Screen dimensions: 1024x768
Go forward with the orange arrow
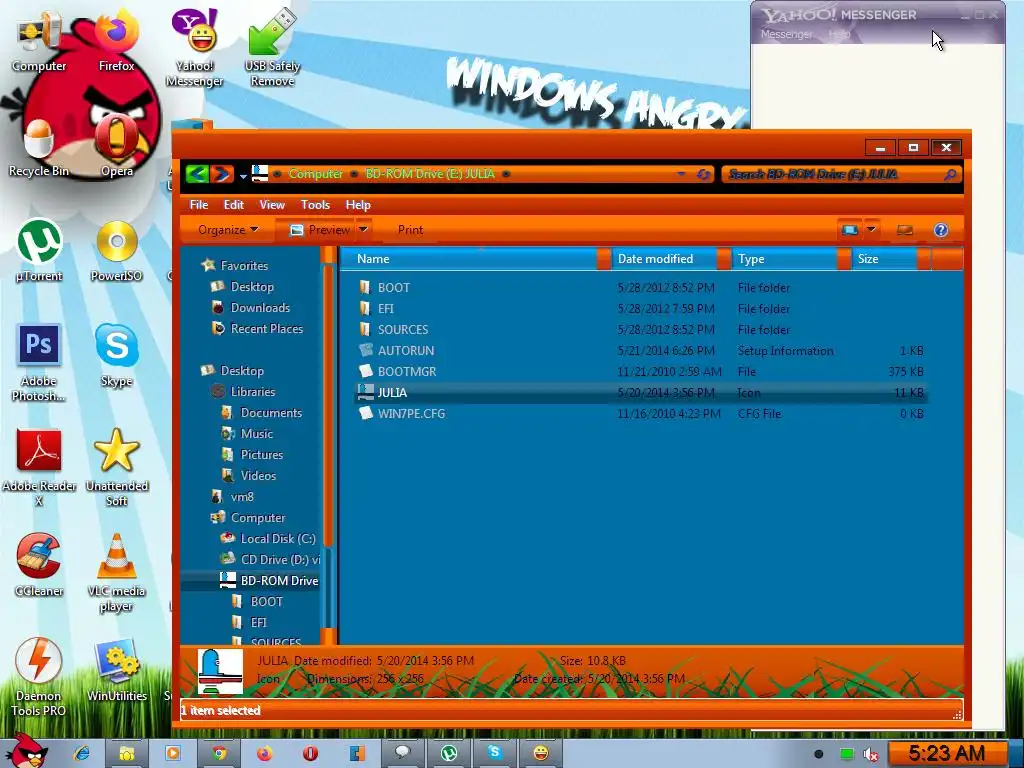tap(221, 174)
